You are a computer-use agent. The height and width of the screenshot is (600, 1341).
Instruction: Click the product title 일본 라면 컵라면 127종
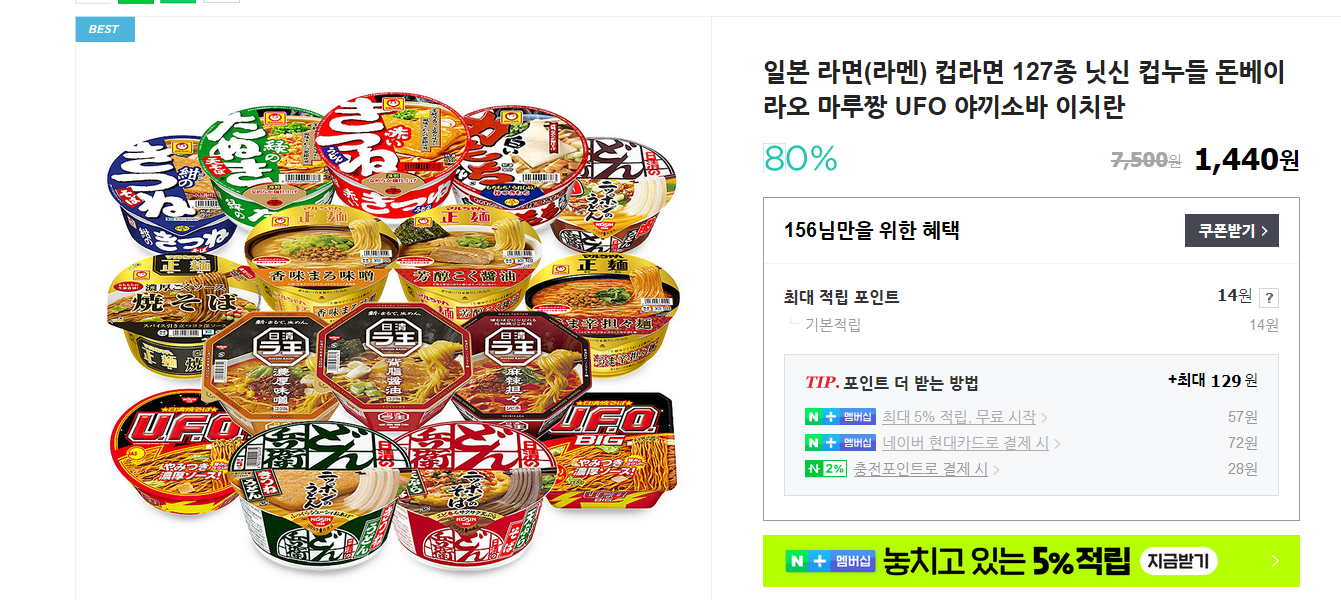[x=1023, y=89]
